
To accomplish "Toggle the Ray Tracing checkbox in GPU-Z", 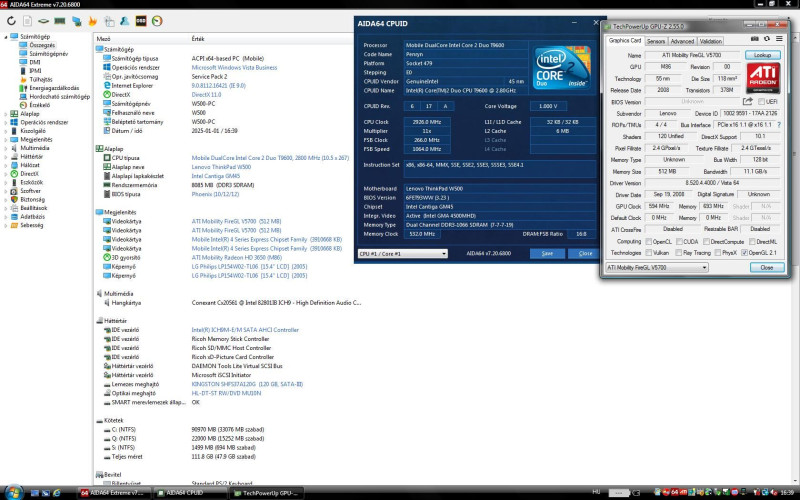I will 679,253.
